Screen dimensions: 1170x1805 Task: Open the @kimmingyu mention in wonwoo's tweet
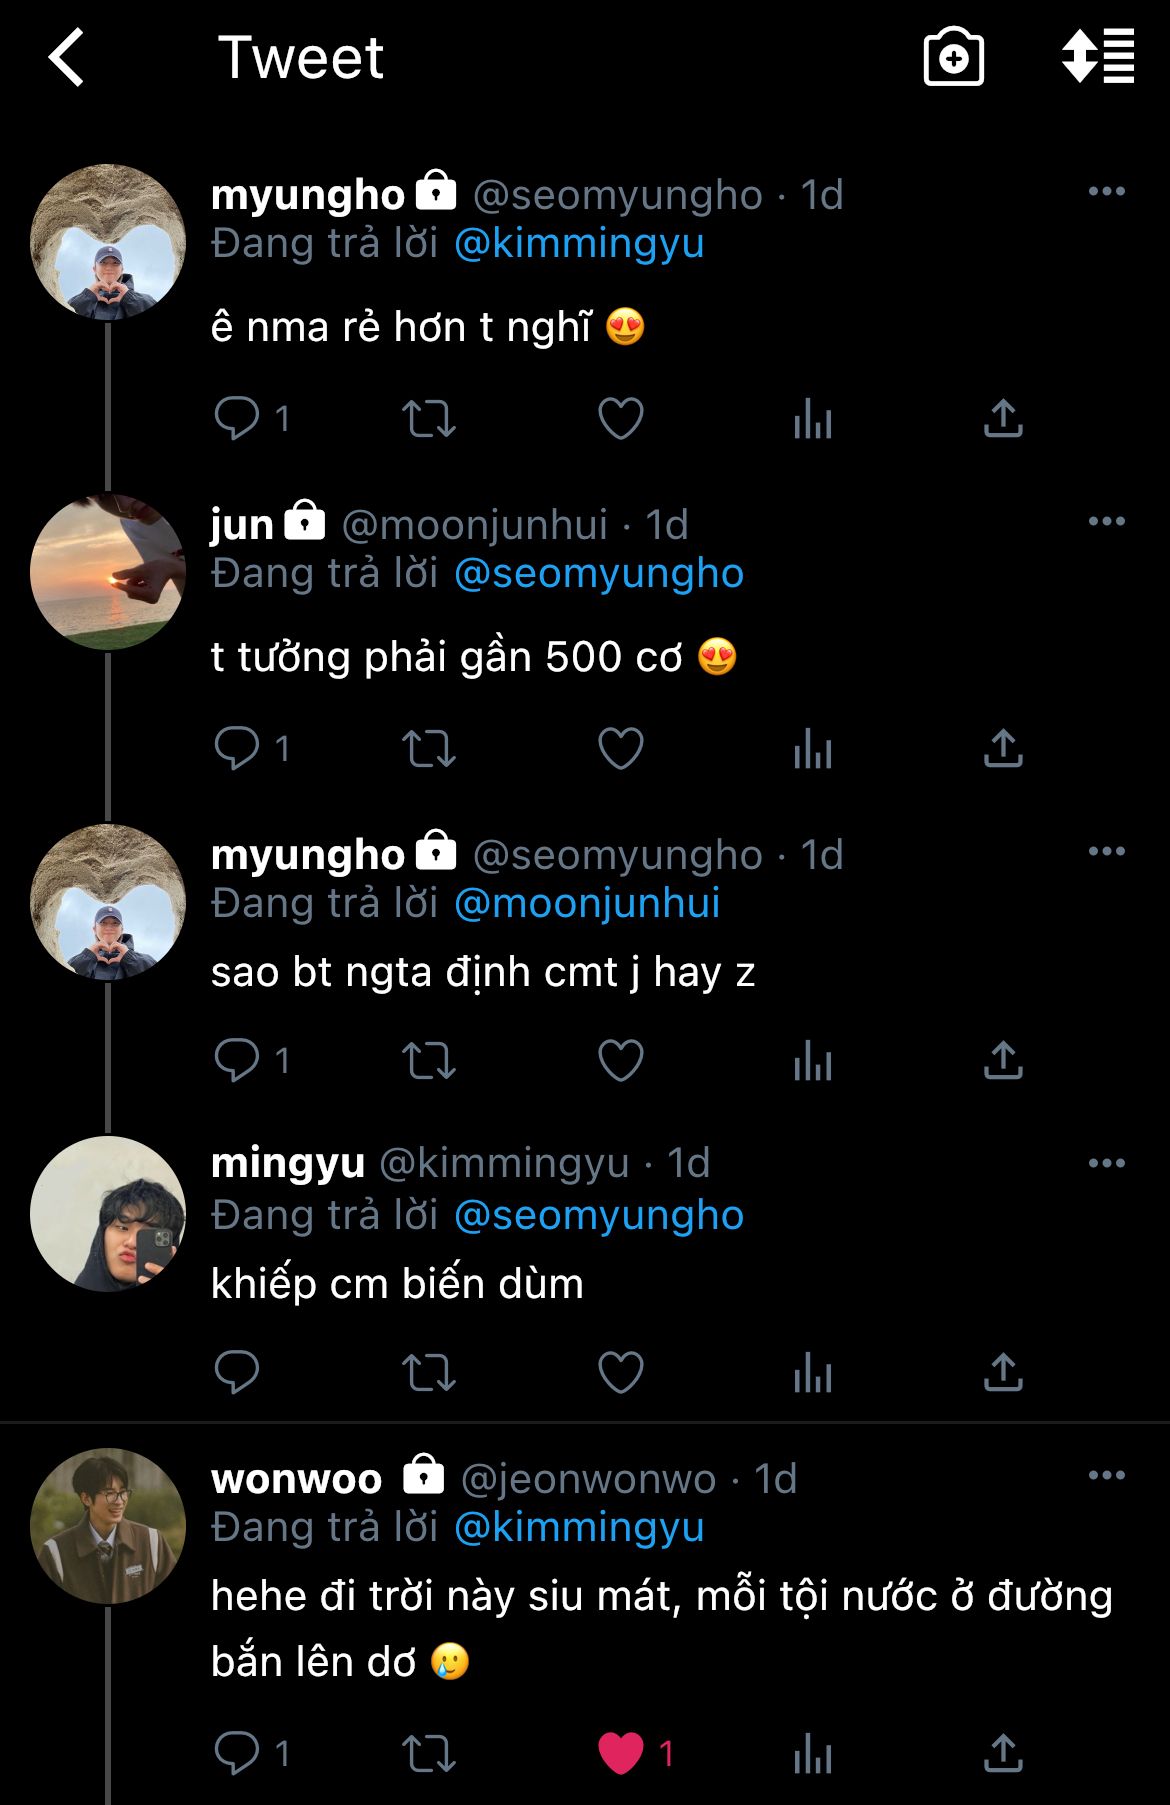(x=579, y=1527)
